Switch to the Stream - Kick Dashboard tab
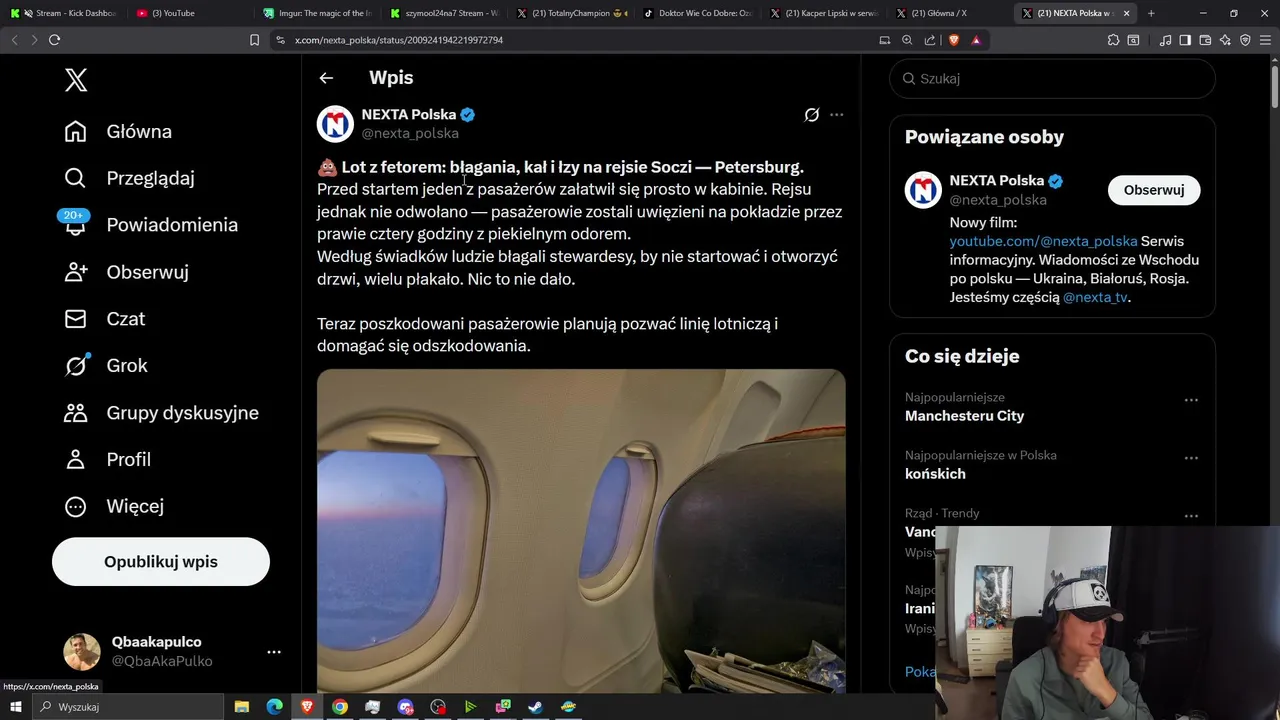The height and width of the screenshot is (720, 1280). tap(66, 13)
